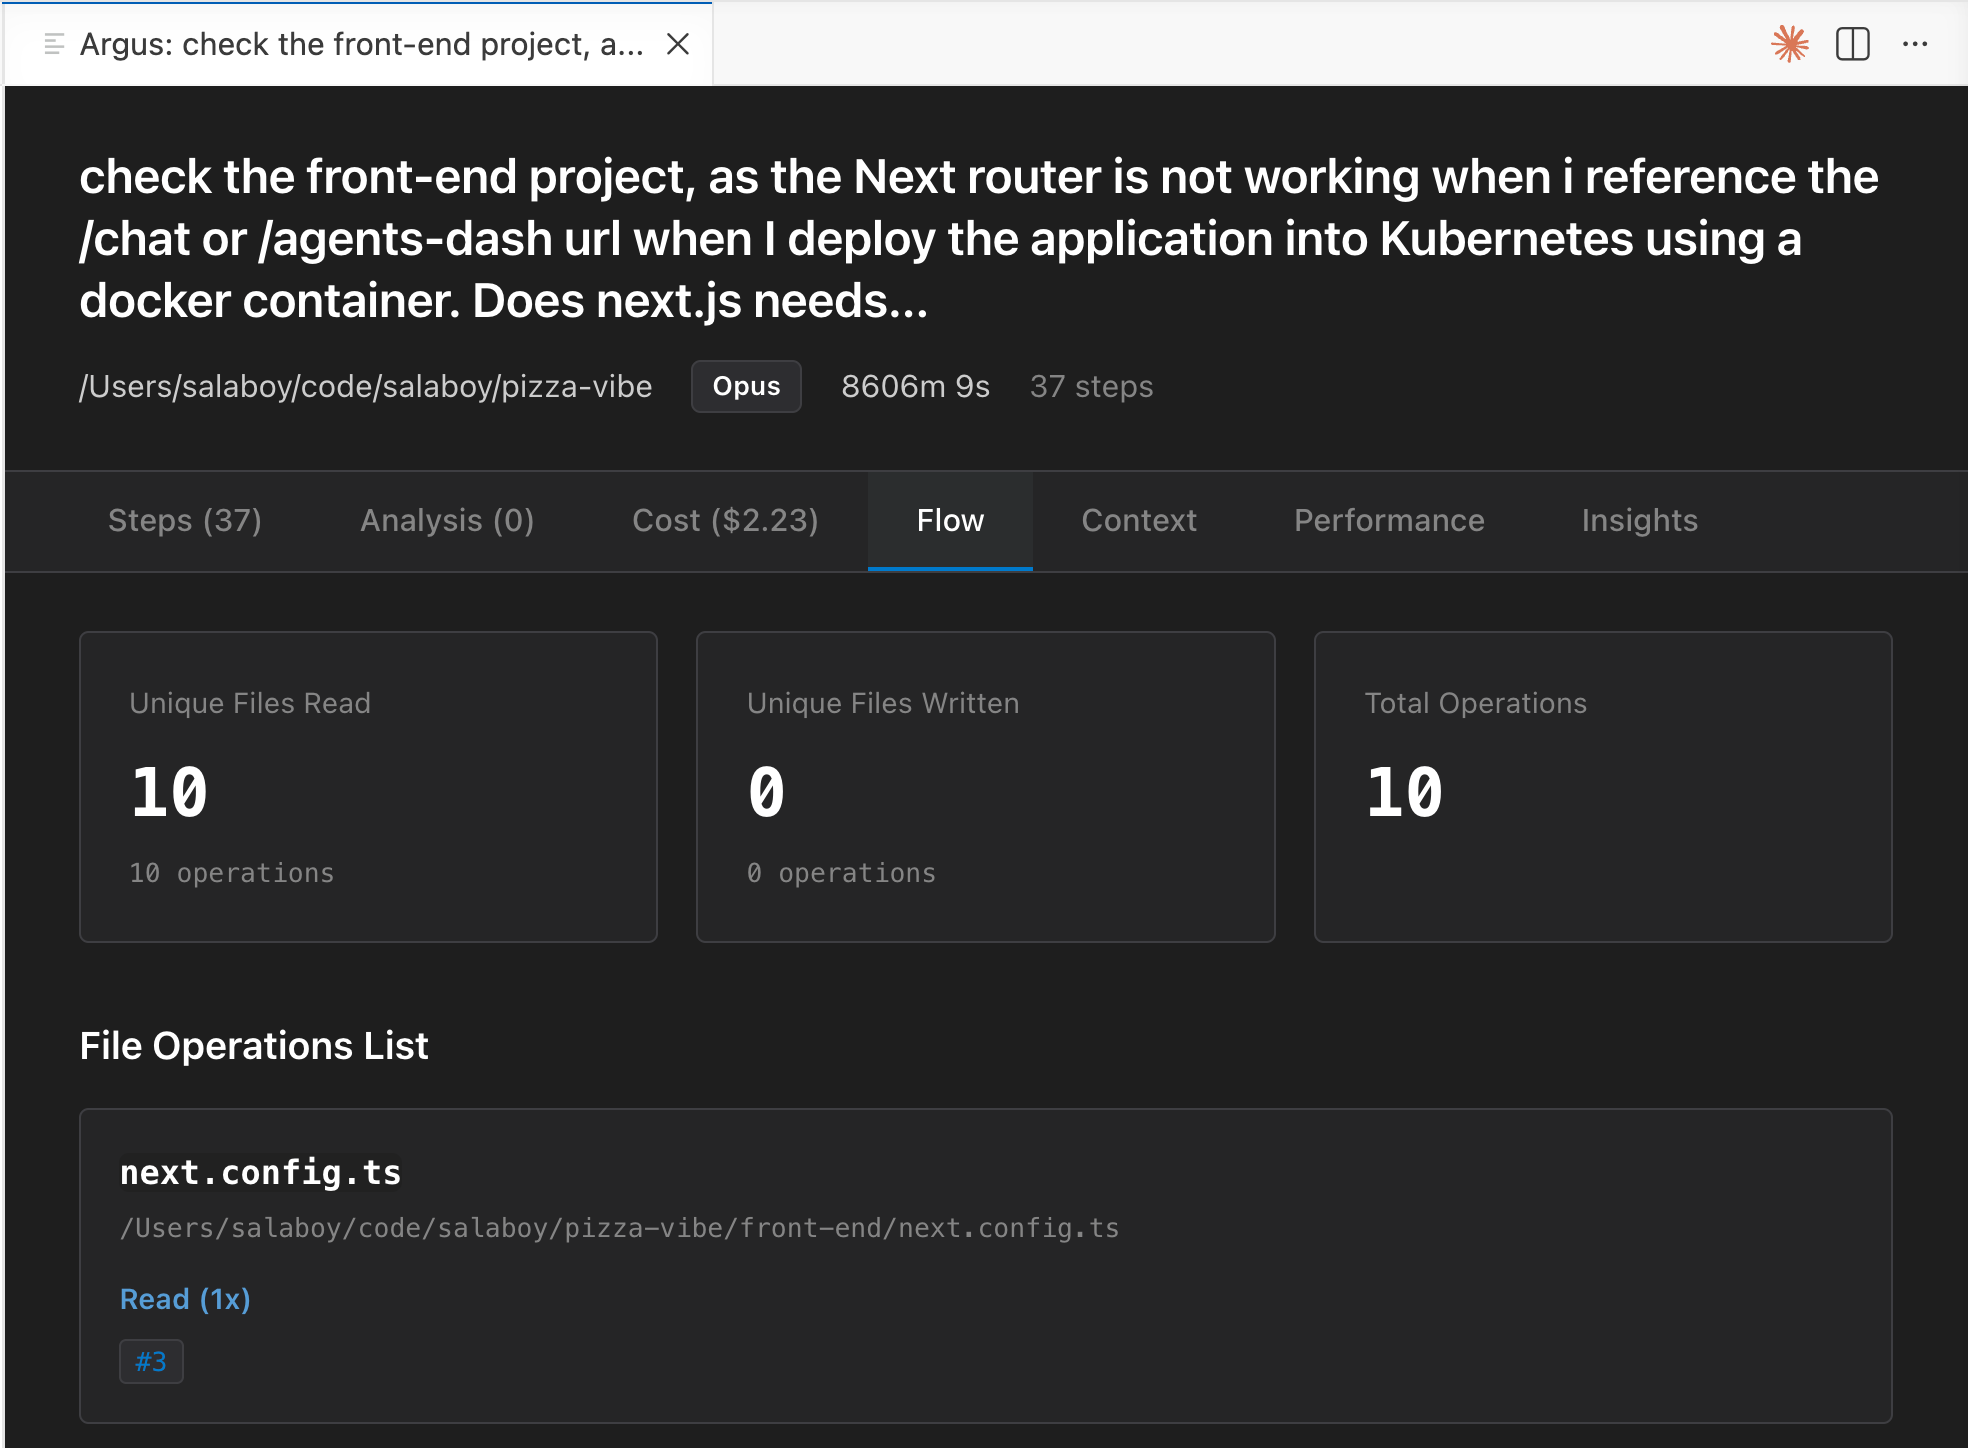The image size is (1968, 1448).
Task: Click the split editor layout icon
Action: coord(1852,44)
